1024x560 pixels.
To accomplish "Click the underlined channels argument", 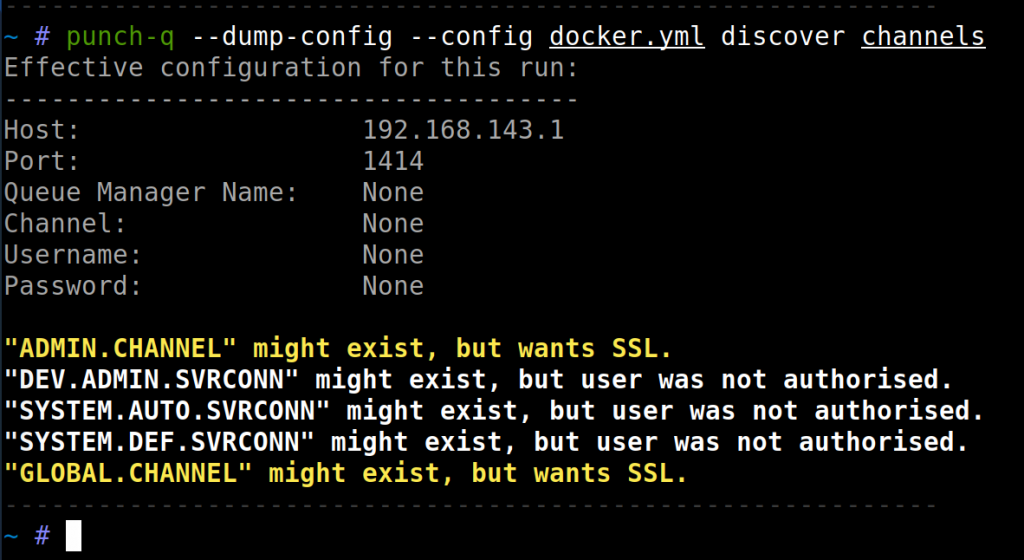I will [x=923, y=37].
